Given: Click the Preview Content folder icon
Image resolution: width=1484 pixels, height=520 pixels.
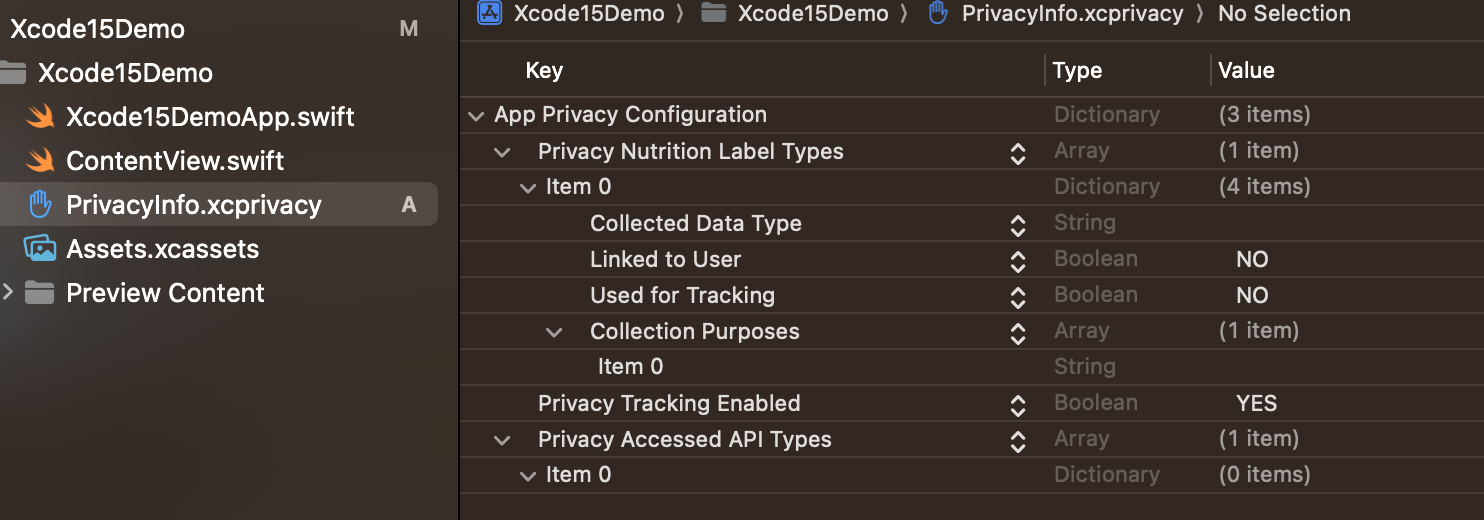Looking at the screenshot, I should pos(39,293).
